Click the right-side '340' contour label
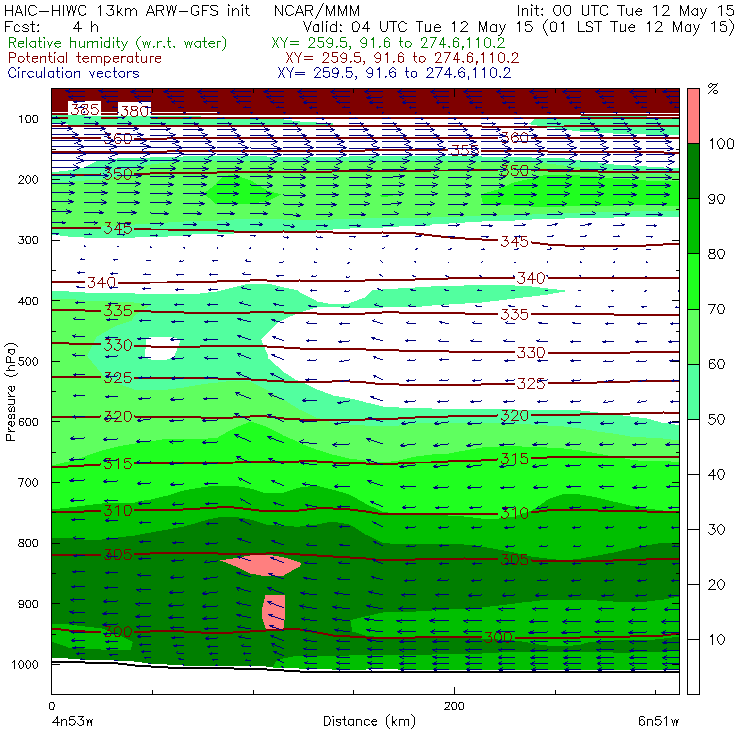Image resolution: width=740 pixels, height=740 pixels. [531, 278]
